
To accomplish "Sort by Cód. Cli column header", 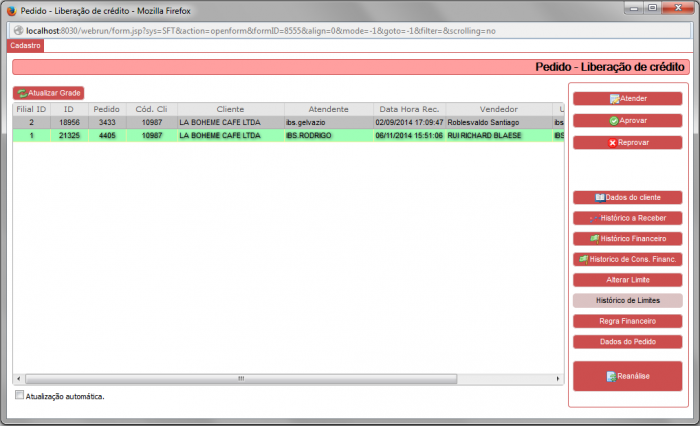I will click(152, 109).
